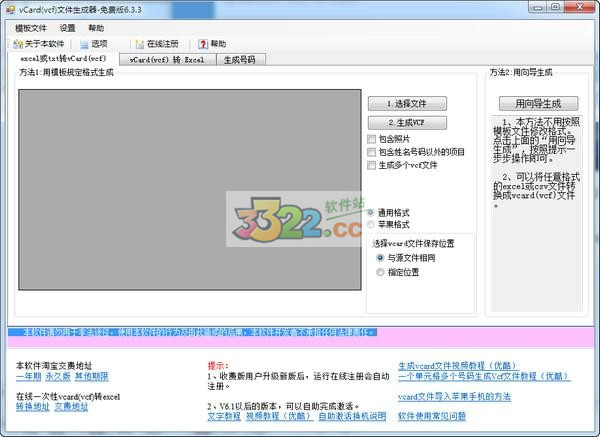Open vcard文件导入苹果手机的方法 link
This screenshot has height=437, width=600.
(454, 397)
